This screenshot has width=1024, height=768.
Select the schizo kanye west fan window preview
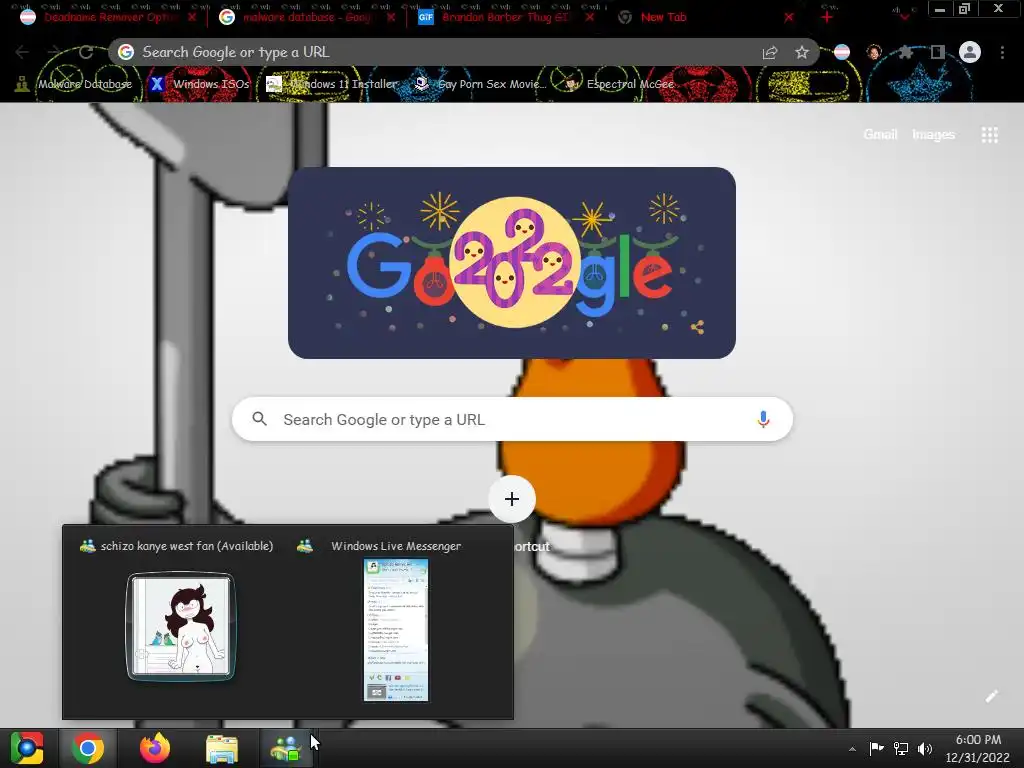(181, 627)
